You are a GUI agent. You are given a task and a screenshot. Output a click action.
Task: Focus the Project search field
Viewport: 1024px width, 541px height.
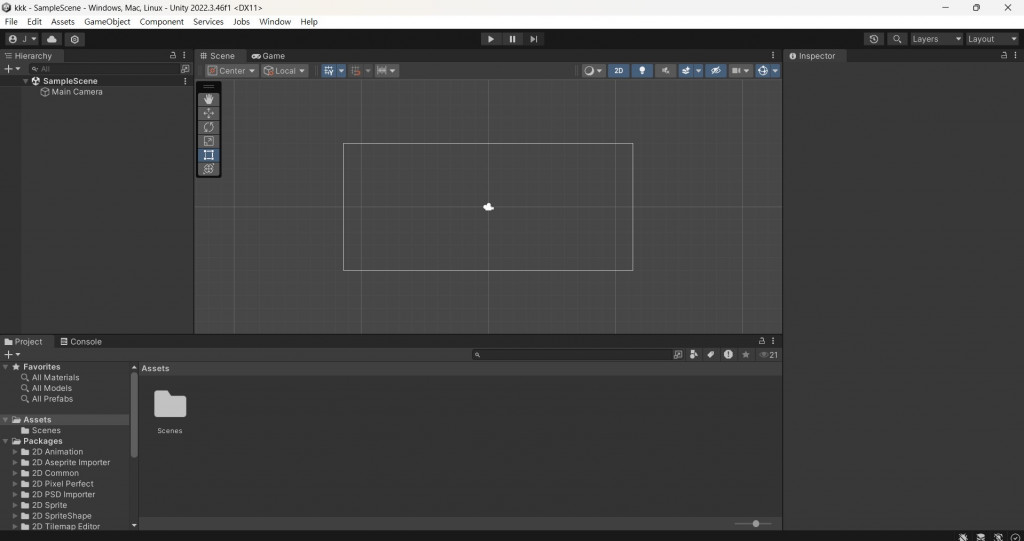[571, 355]
